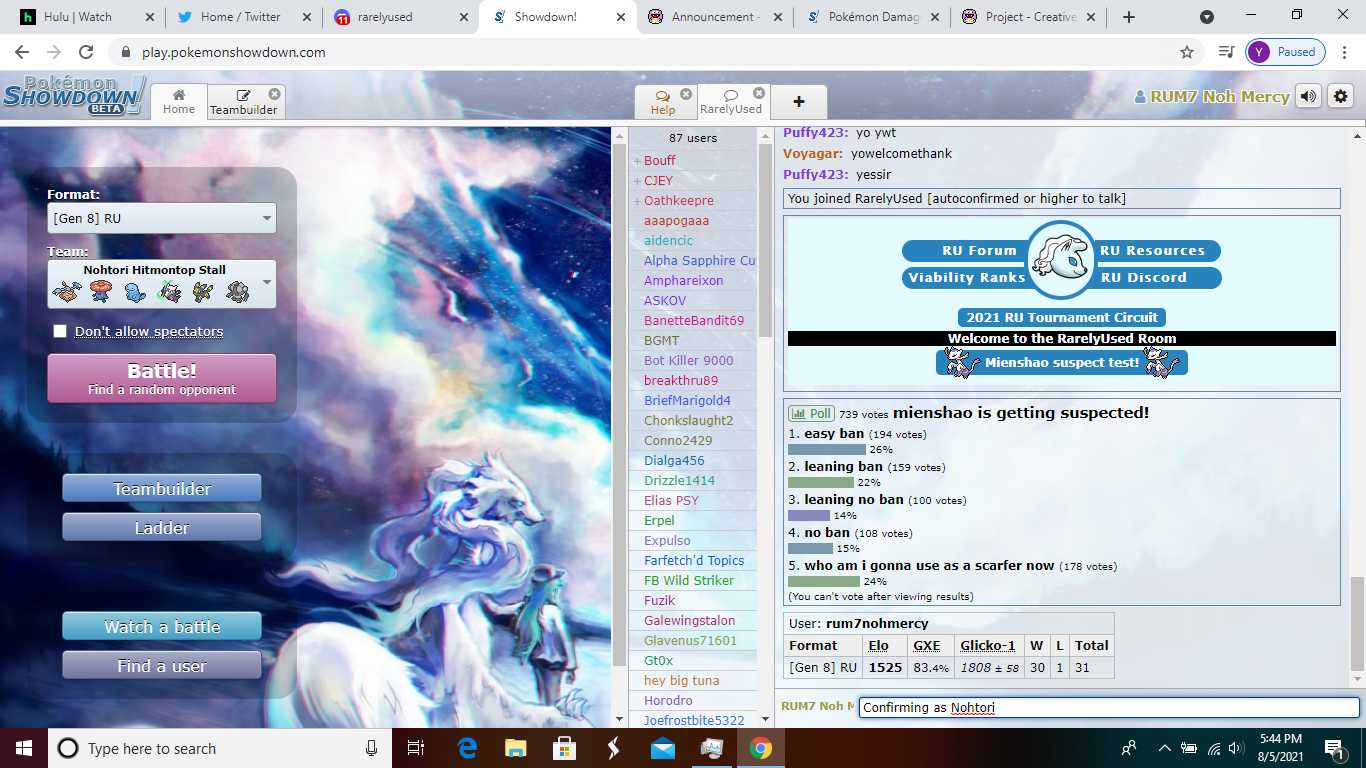
Task: Open the Teambuilder button in main menu
Action: (161, 488)
